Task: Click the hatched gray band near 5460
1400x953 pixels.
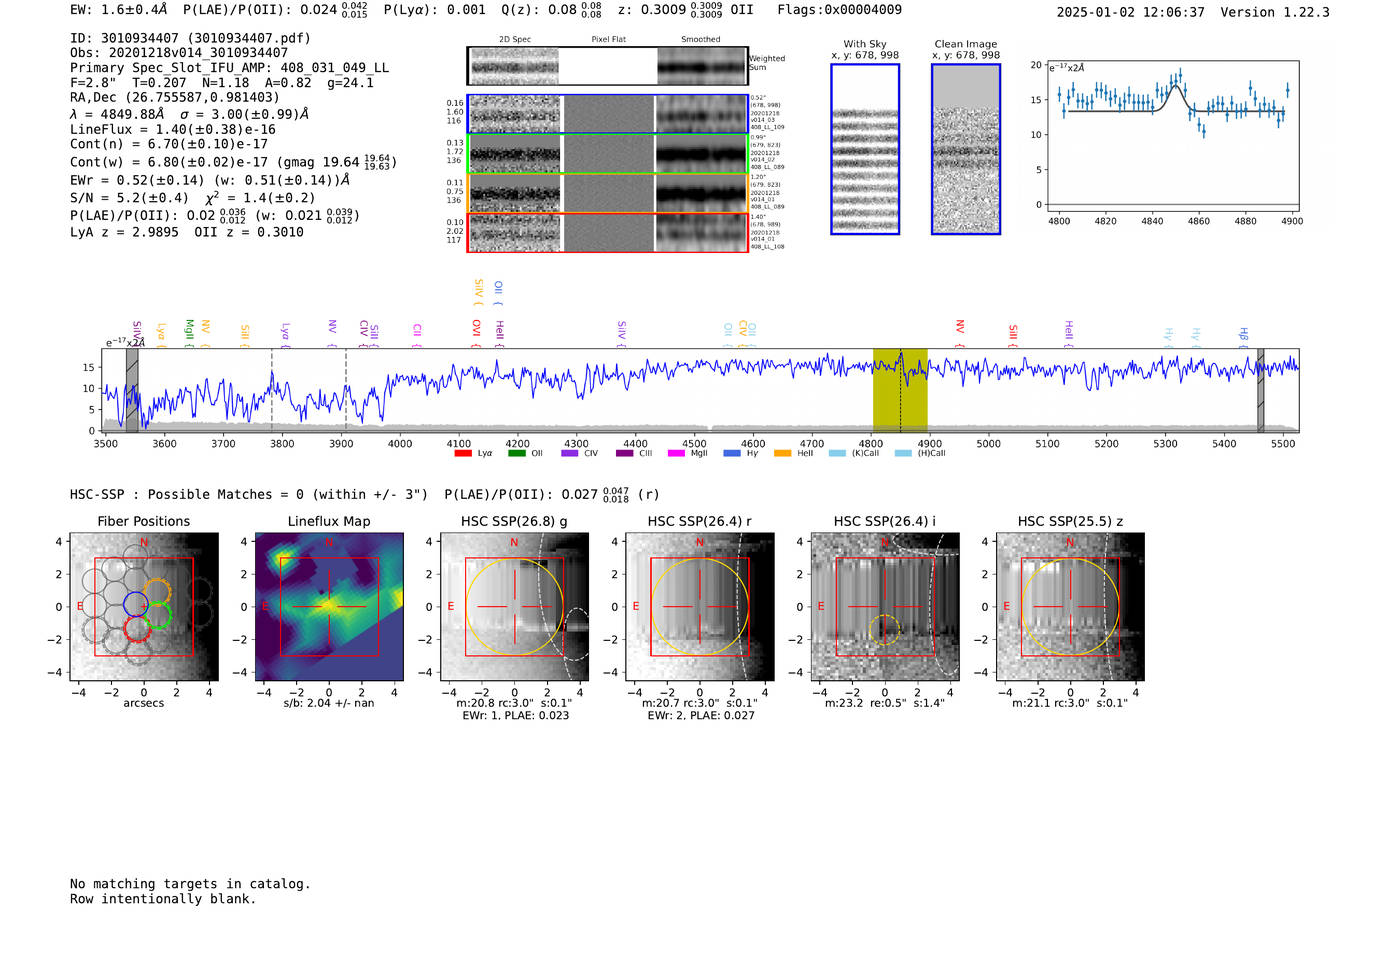Action: point(1260,390)
